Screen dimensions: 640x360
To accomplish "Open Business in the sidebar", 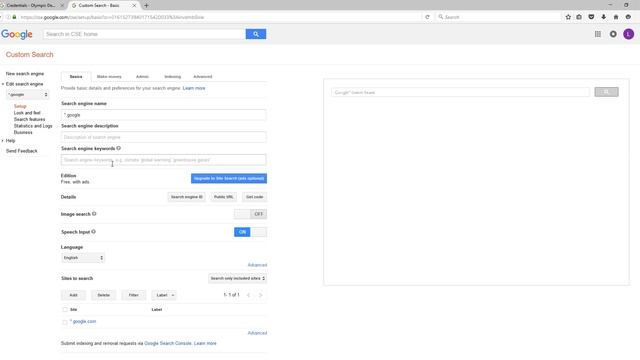I will pos(23,132).
